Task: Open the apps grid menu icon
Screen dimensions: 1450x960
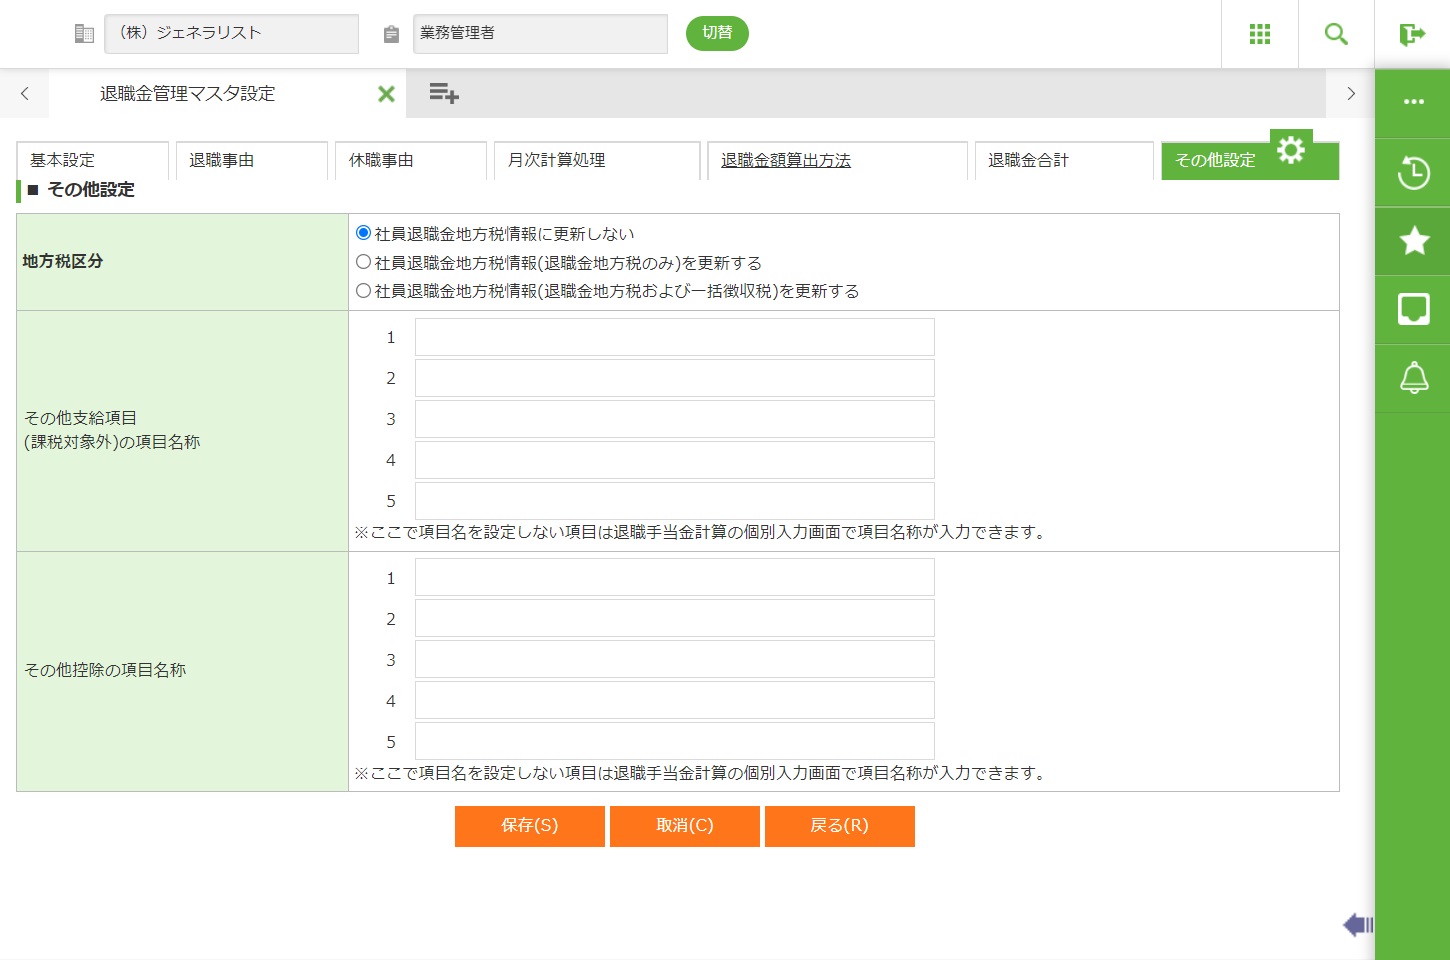Action: (x=1259, y=34)
